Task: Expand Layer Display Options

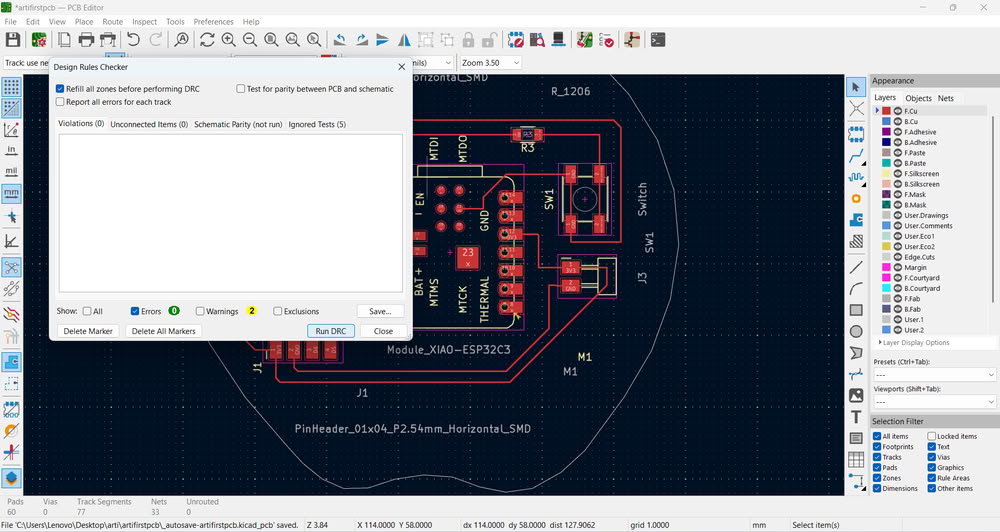Action: click(914, 343)
